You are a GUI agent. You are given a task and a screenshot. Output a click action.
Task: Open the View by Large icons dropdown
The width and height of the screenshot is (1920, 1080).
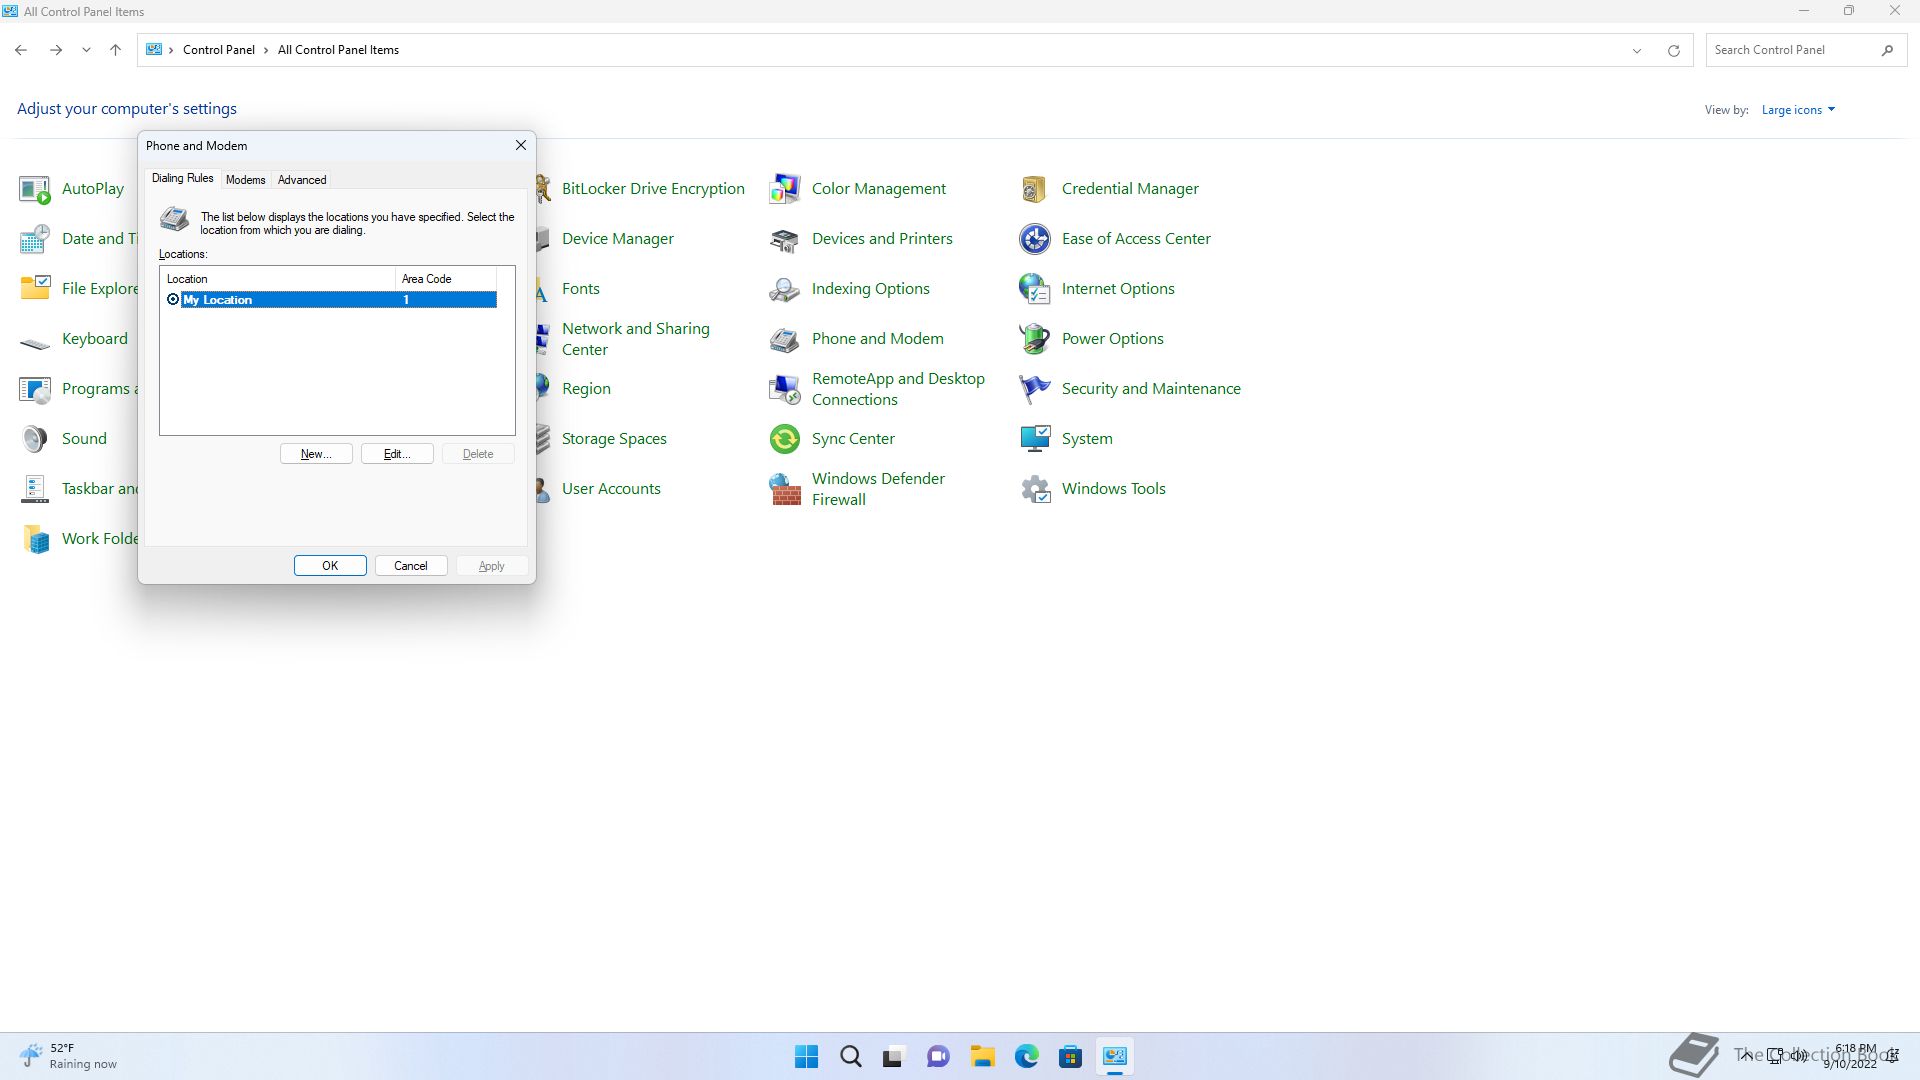coord(1798,110)
